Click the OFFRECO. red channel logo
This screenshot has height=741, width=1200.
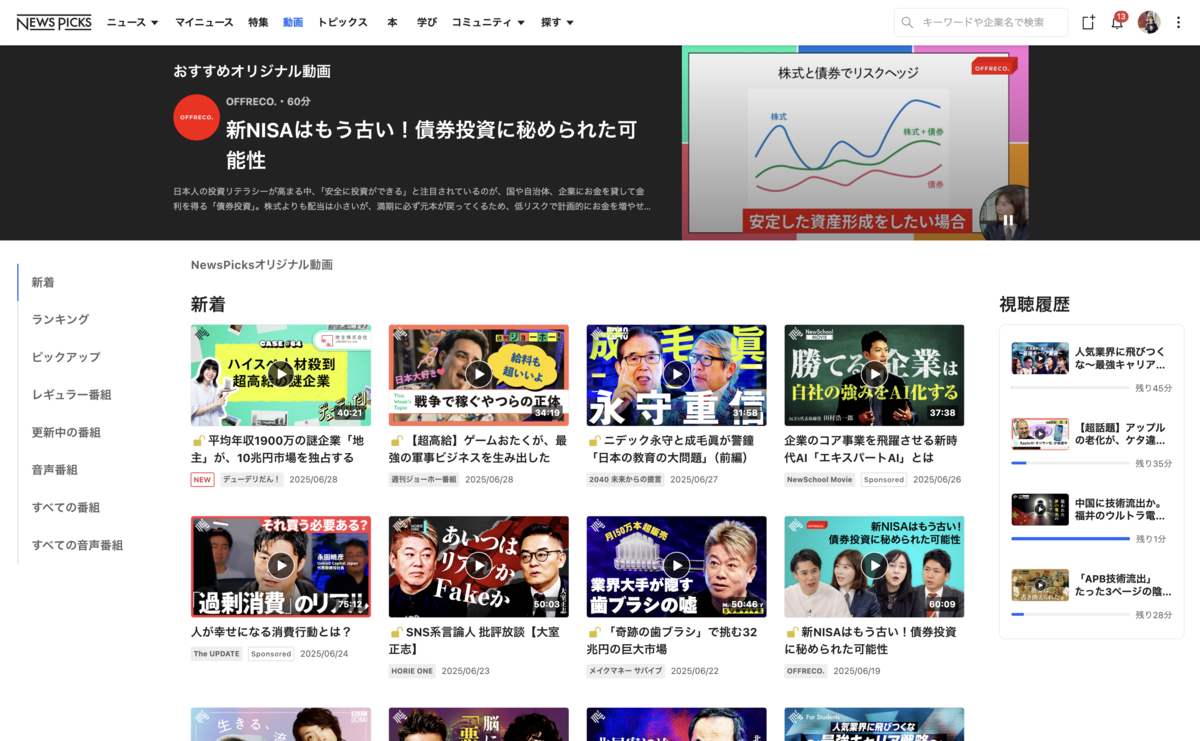click(x=196, y=118)
